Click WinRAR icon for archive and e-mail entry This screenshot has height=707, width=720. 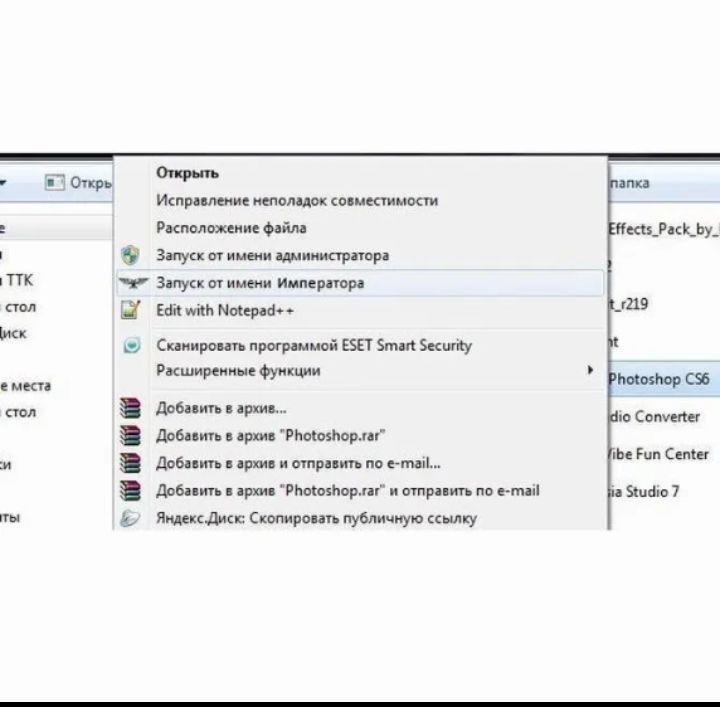click(x=130, y=463)
